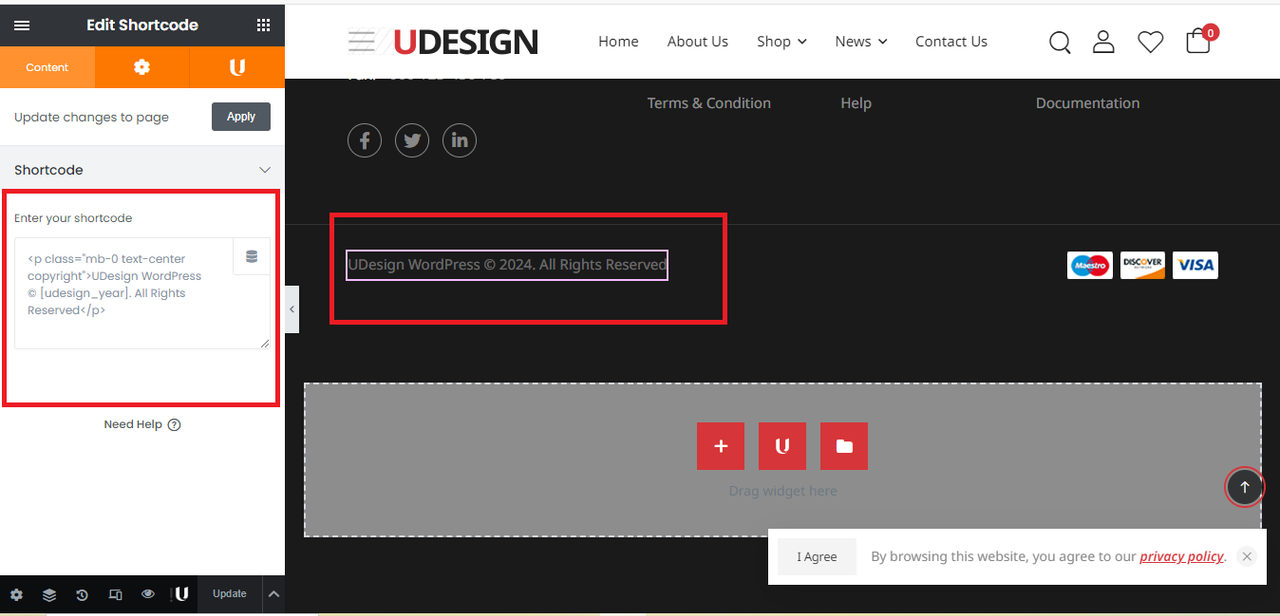Image resolution: width=1280 pixels, height=616 pixels.
Task: Expand the Shop dropdown menu
Action: (x=781, y=41)
